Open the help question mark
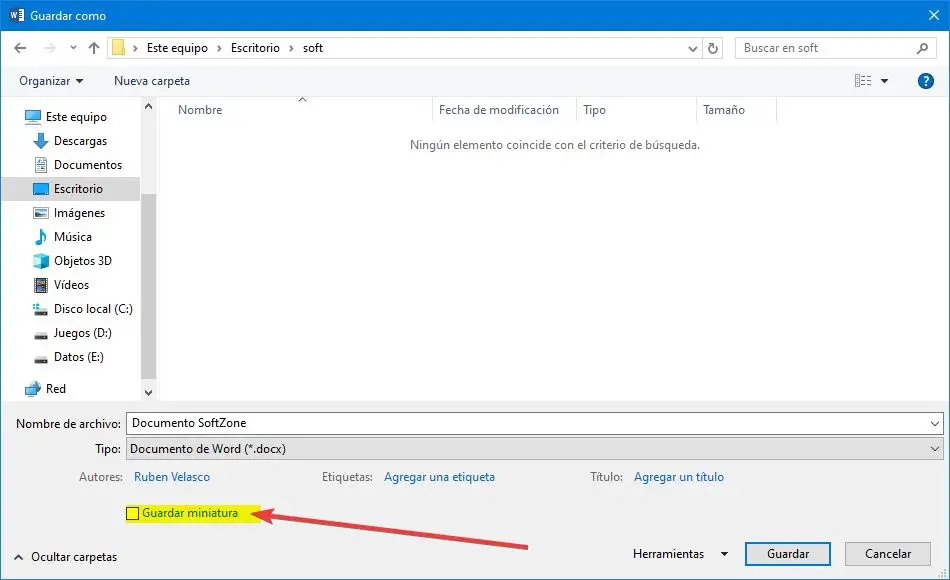This screenshot has height=580, width=950. [x=926, y=81]
